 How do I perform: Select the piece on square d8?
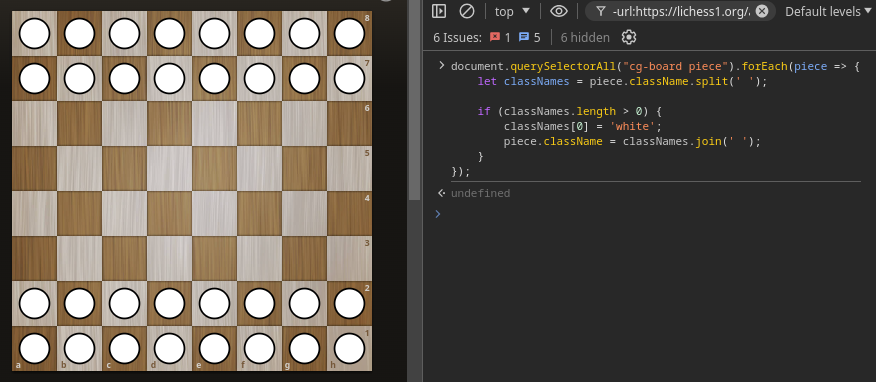(x=169, y=34)
